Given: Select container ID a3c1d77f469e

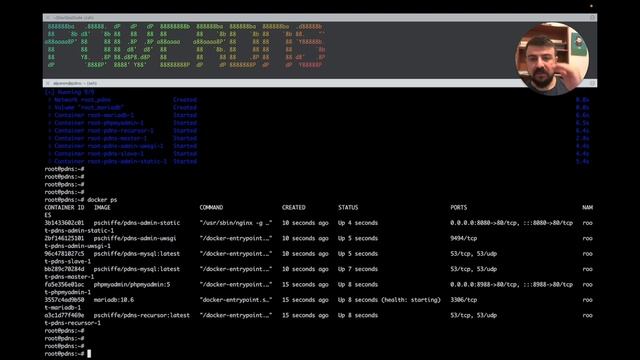Looking at the screenshot, I should 64,316.
